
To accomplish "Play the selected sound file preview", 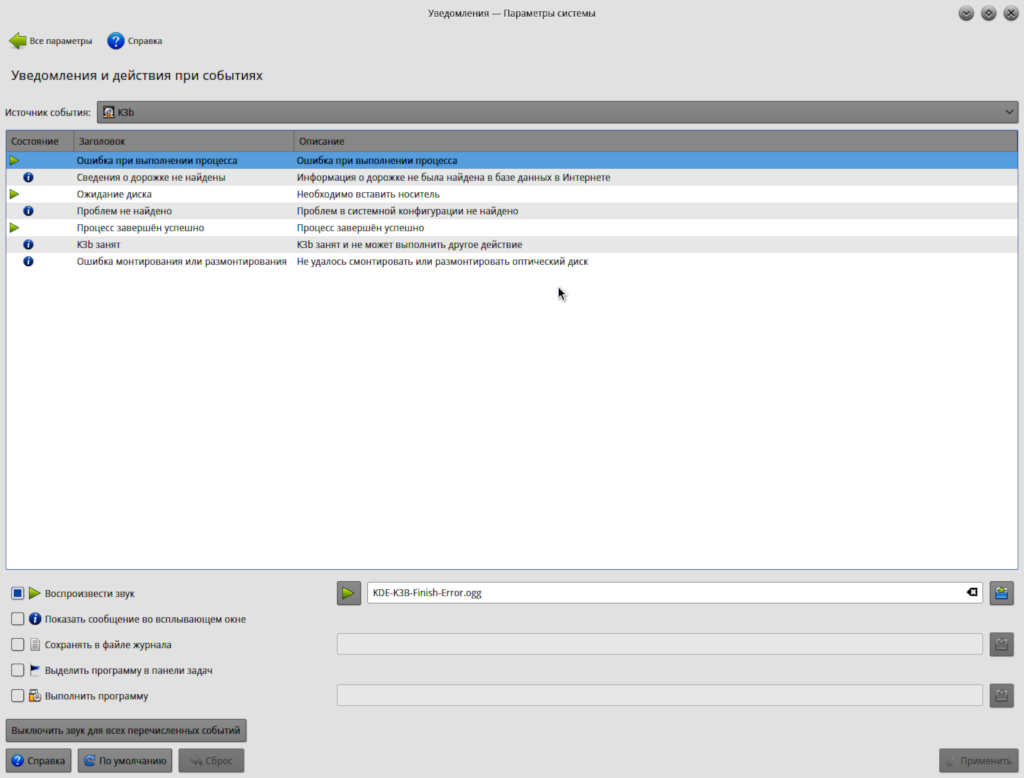I will [x=349, y=593].
